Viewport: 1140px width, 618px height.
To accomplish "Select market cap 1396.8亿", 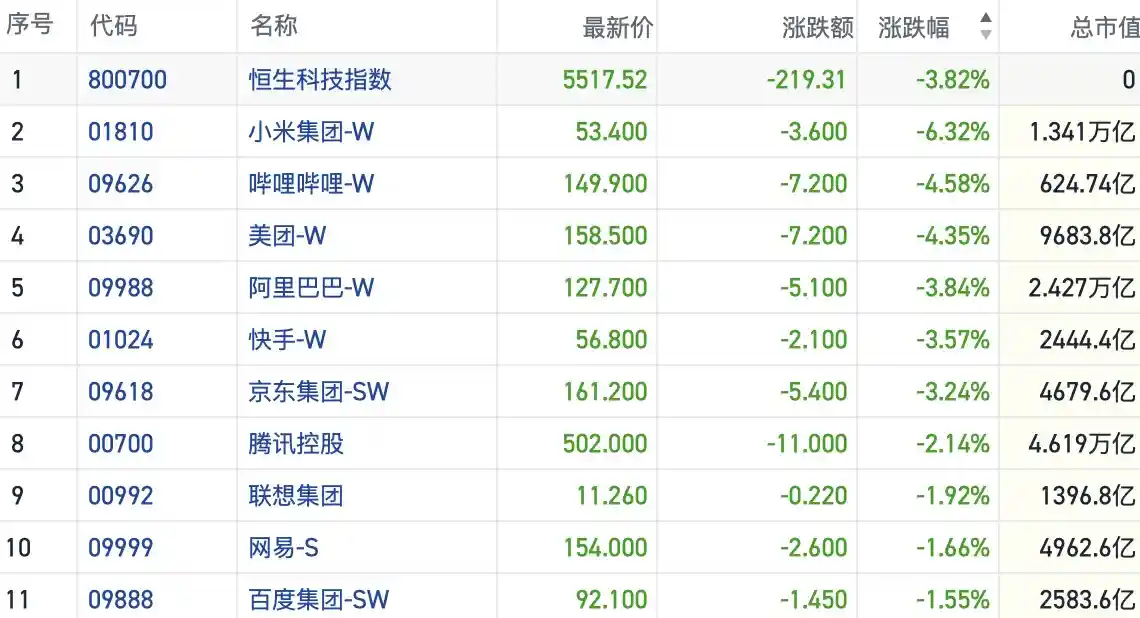I will click(x=1088, y=496).
